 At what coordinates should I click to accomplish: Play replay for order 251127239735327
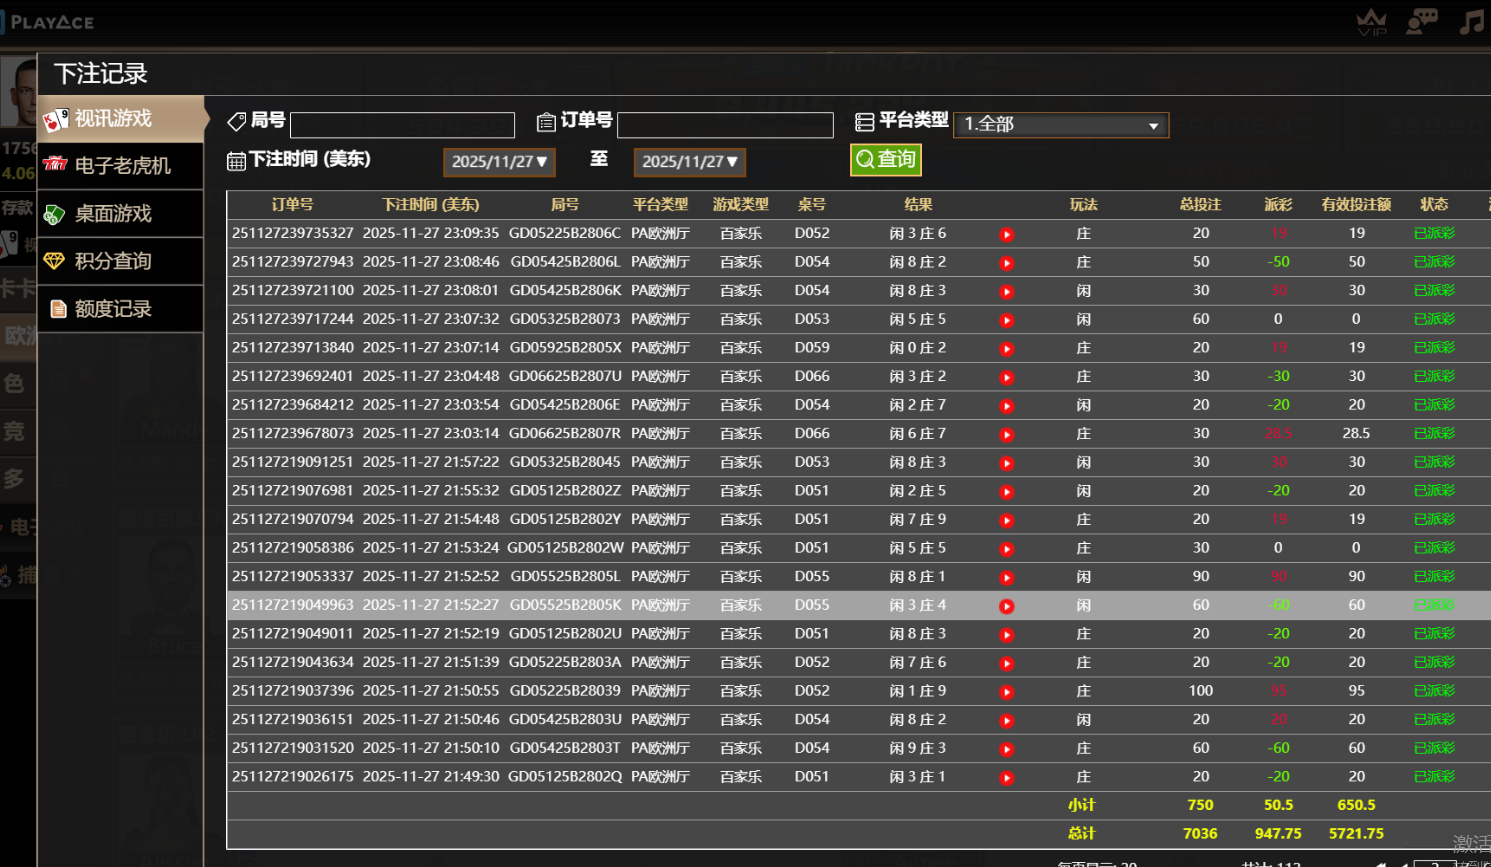click(1007, 234)
